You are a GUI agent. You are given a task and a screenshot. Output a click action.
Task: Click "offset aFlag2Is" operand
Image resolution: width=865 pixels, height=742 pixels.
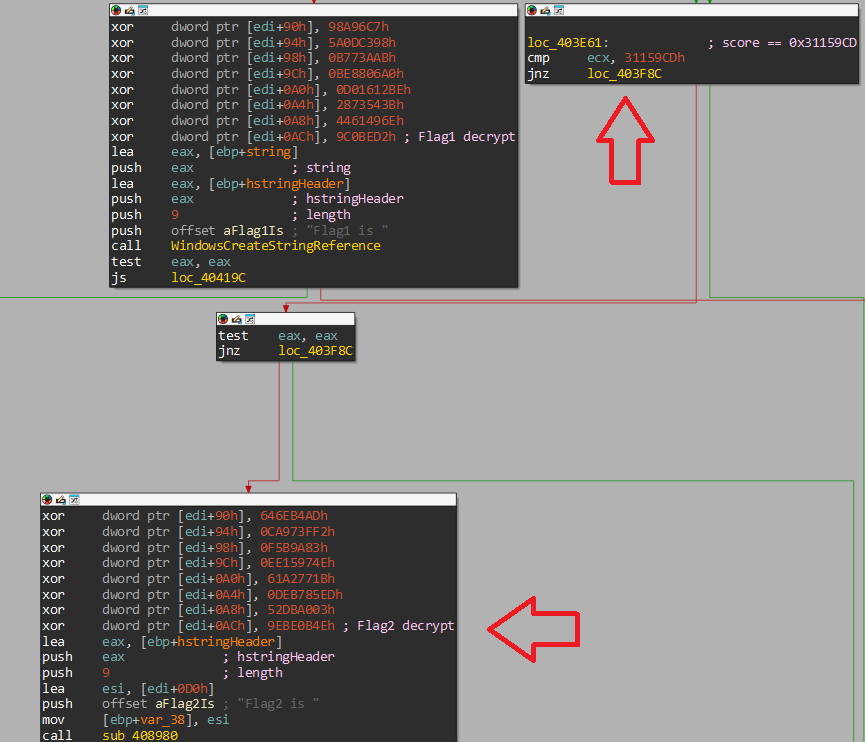click(x=158, y=704)
